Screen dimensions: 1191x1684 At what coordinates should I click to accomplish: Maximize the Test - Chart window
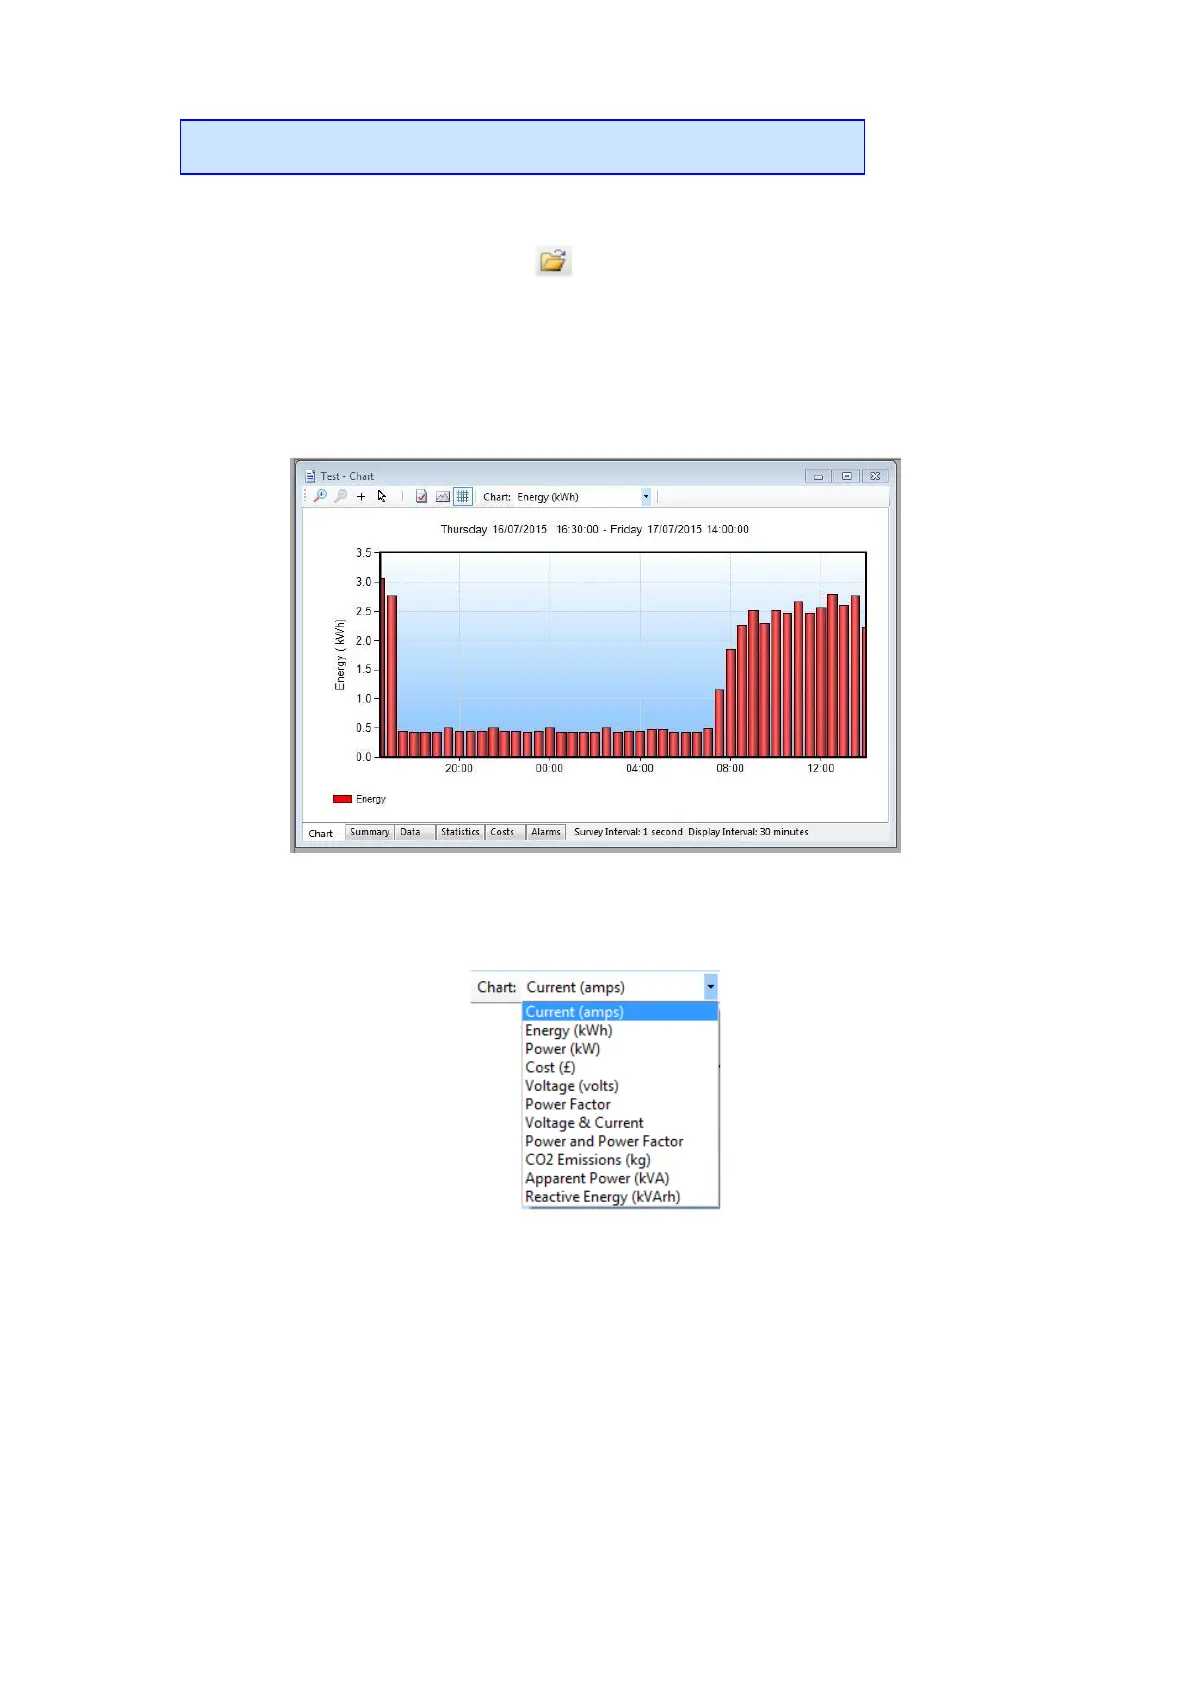click(846, 476)
